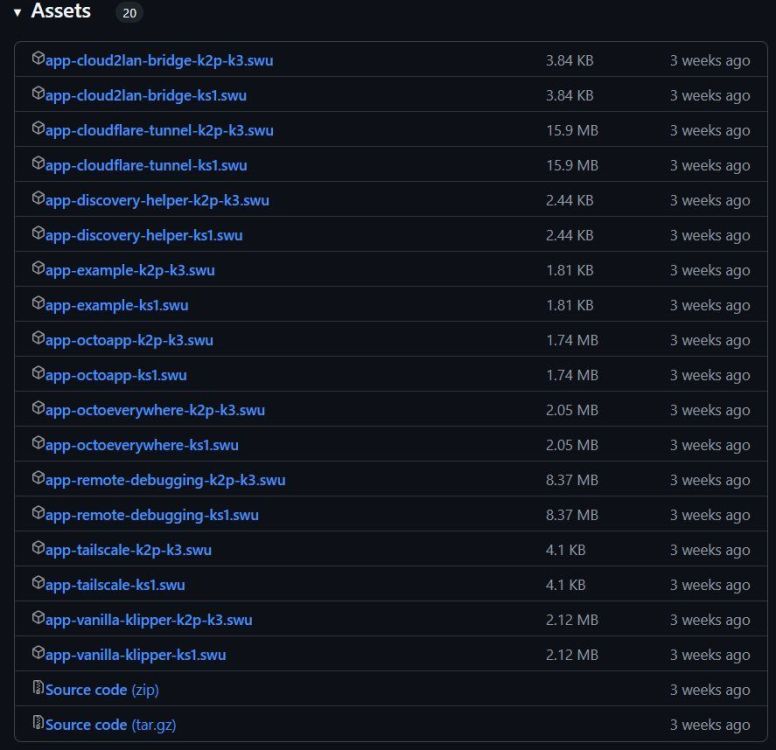Download app-tailscale-k2p-k3.swu
Viewport: 776px width, 750px height.
click(129, 550)
